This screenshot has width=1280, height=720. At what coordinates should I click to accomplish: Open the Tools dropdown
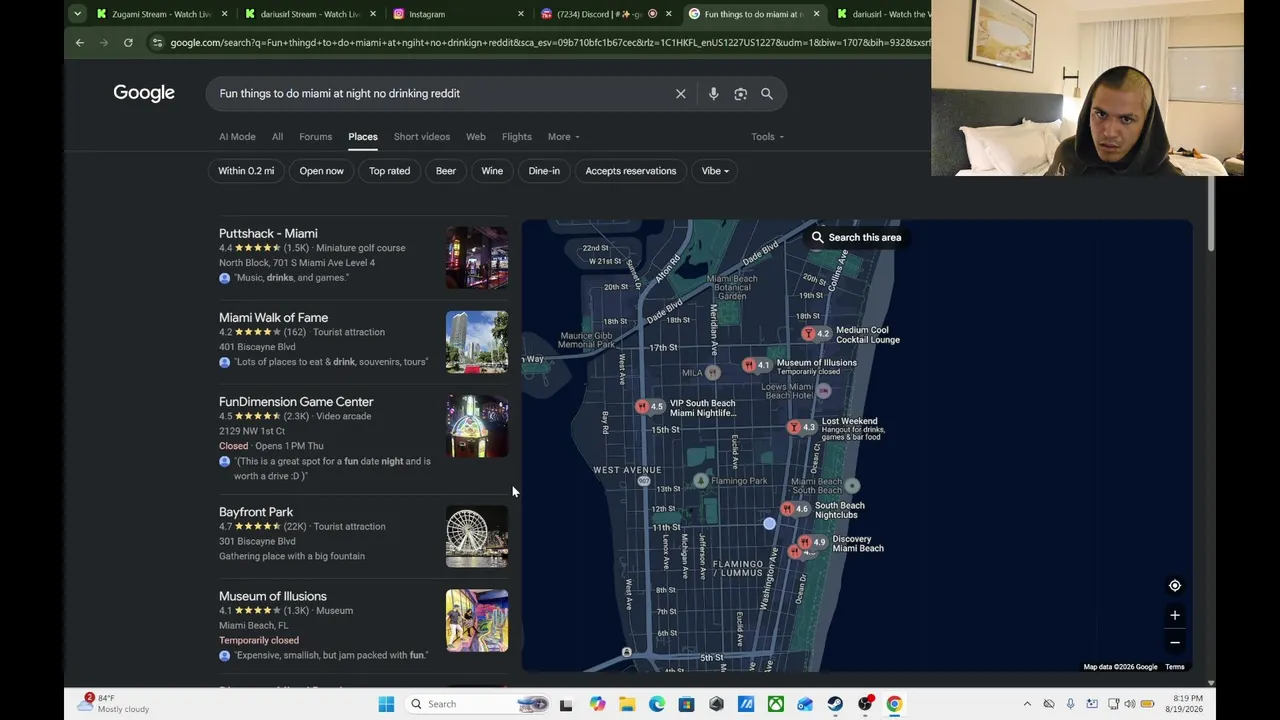click(x=768, y=137)
